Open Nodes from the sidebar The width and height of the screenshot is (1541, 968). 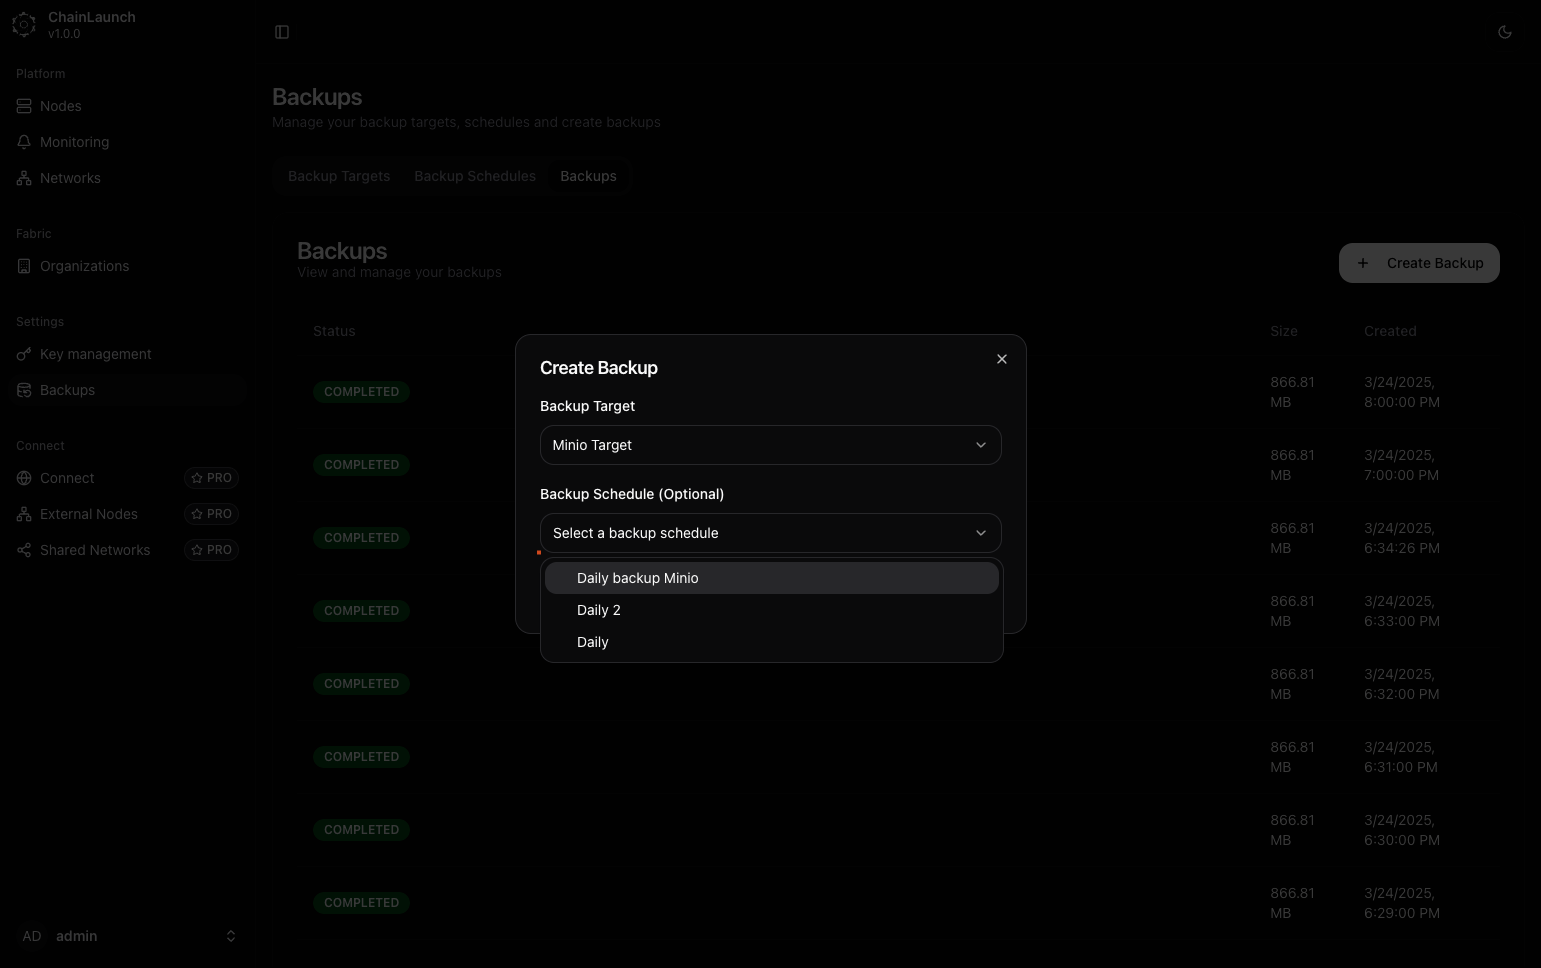(60, 106)
